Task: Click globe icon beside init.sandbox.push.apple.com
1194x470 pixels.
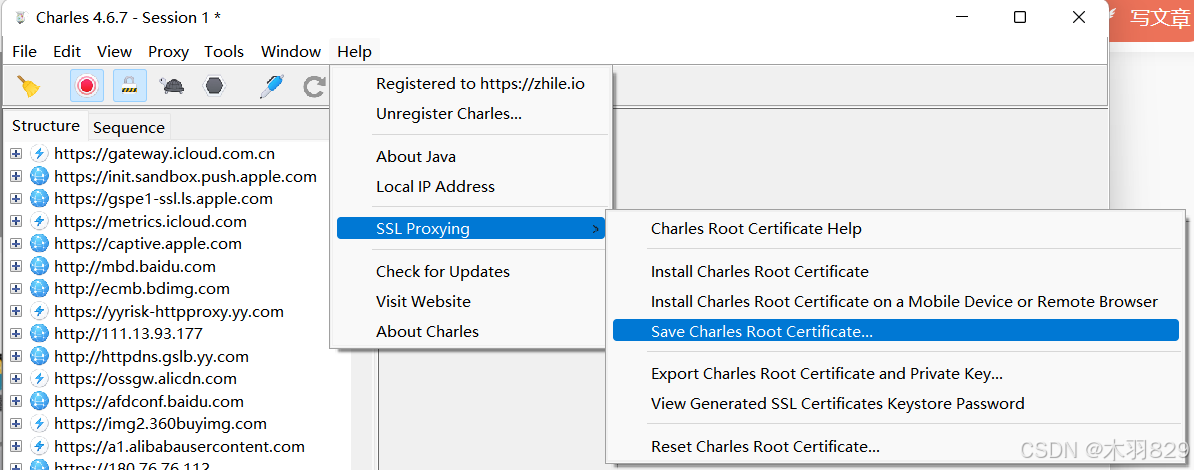Action: [x=39, y=177]
